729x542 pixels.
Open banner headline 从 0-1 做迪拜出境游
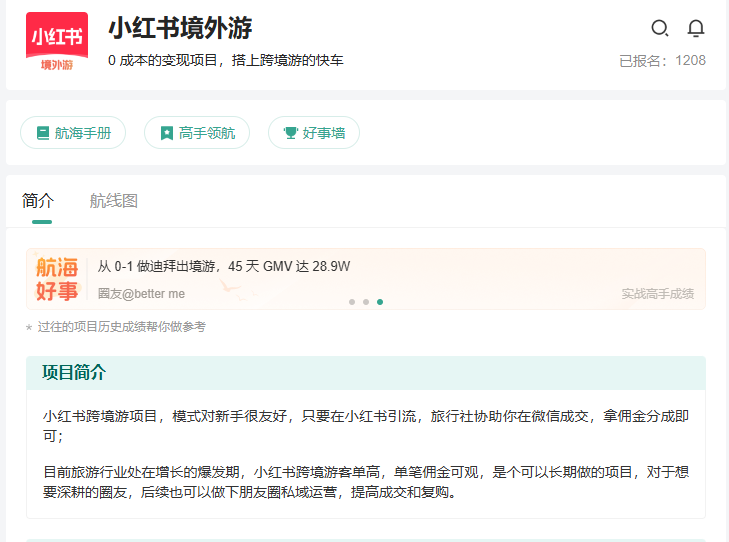tap(224, 266)
